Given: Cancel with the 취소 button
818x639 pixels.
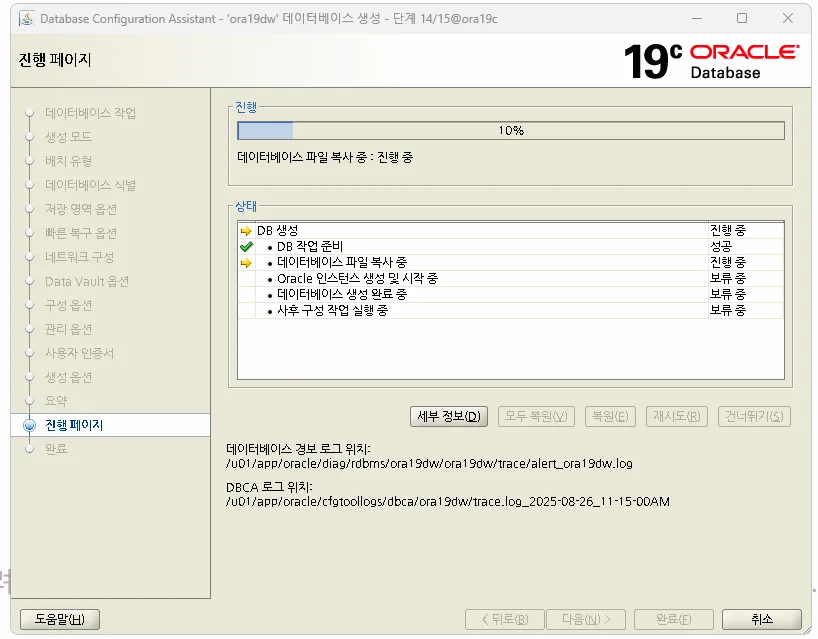Looking at the screenshot, I should point(762,619).
